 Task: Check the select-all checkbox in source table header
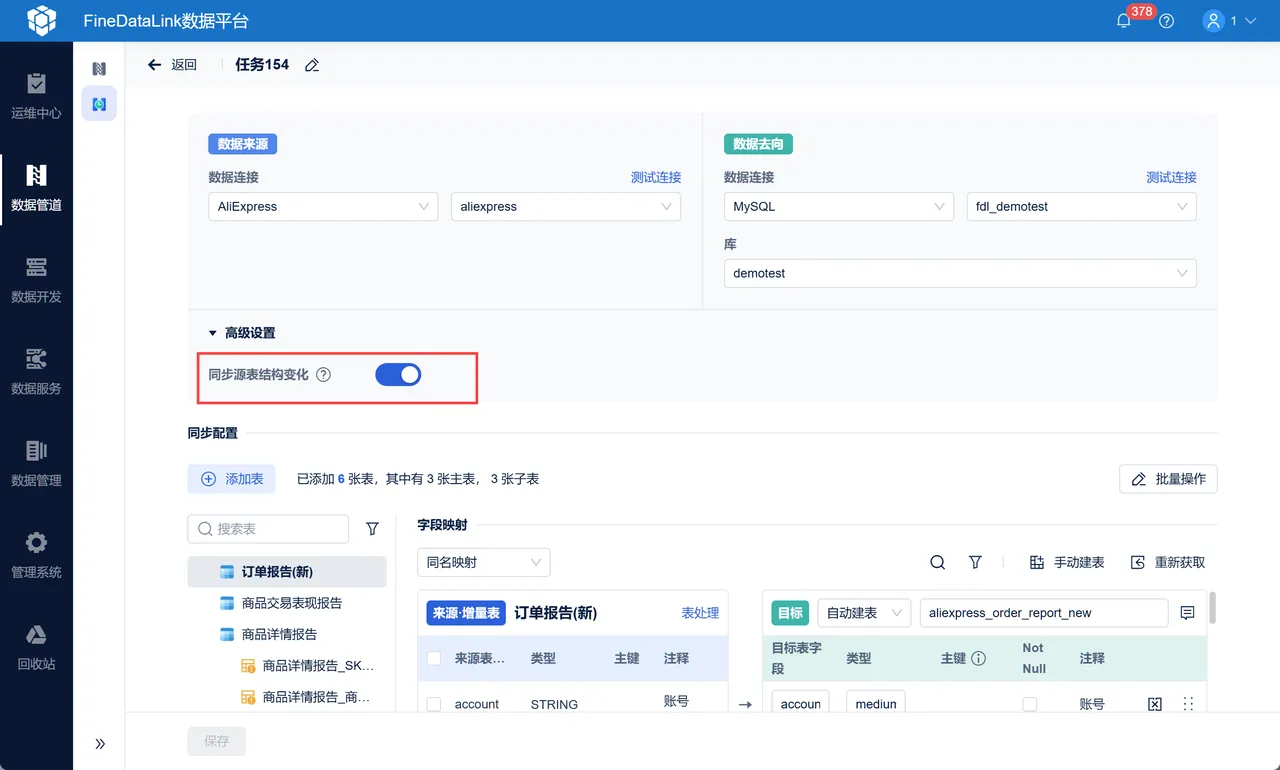434,658
